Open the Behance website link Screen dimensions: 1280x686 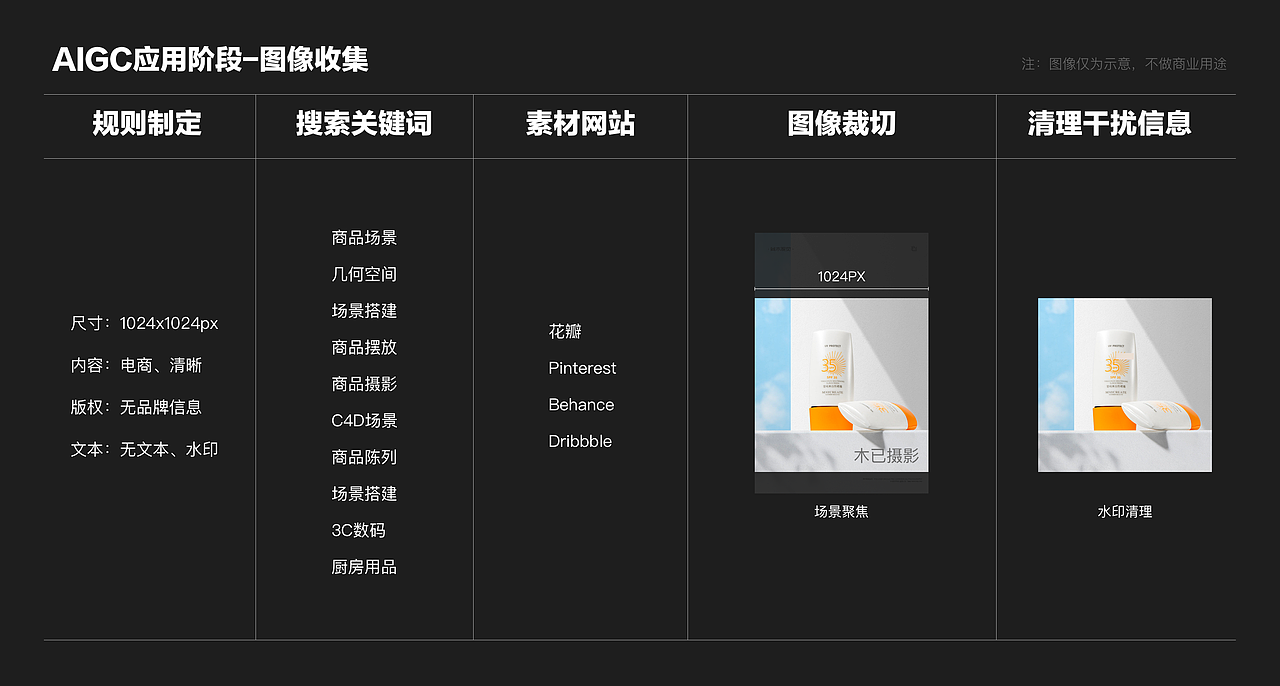click(x=581, y=404)
